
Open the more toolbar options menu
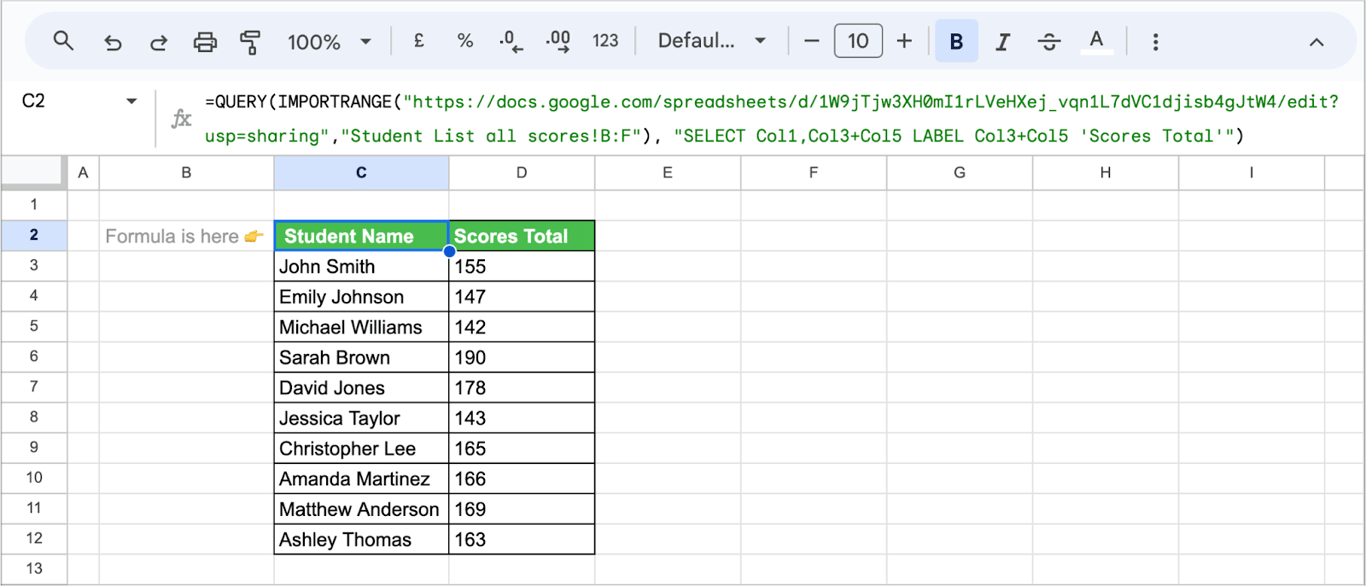(x=1155, y=41)
